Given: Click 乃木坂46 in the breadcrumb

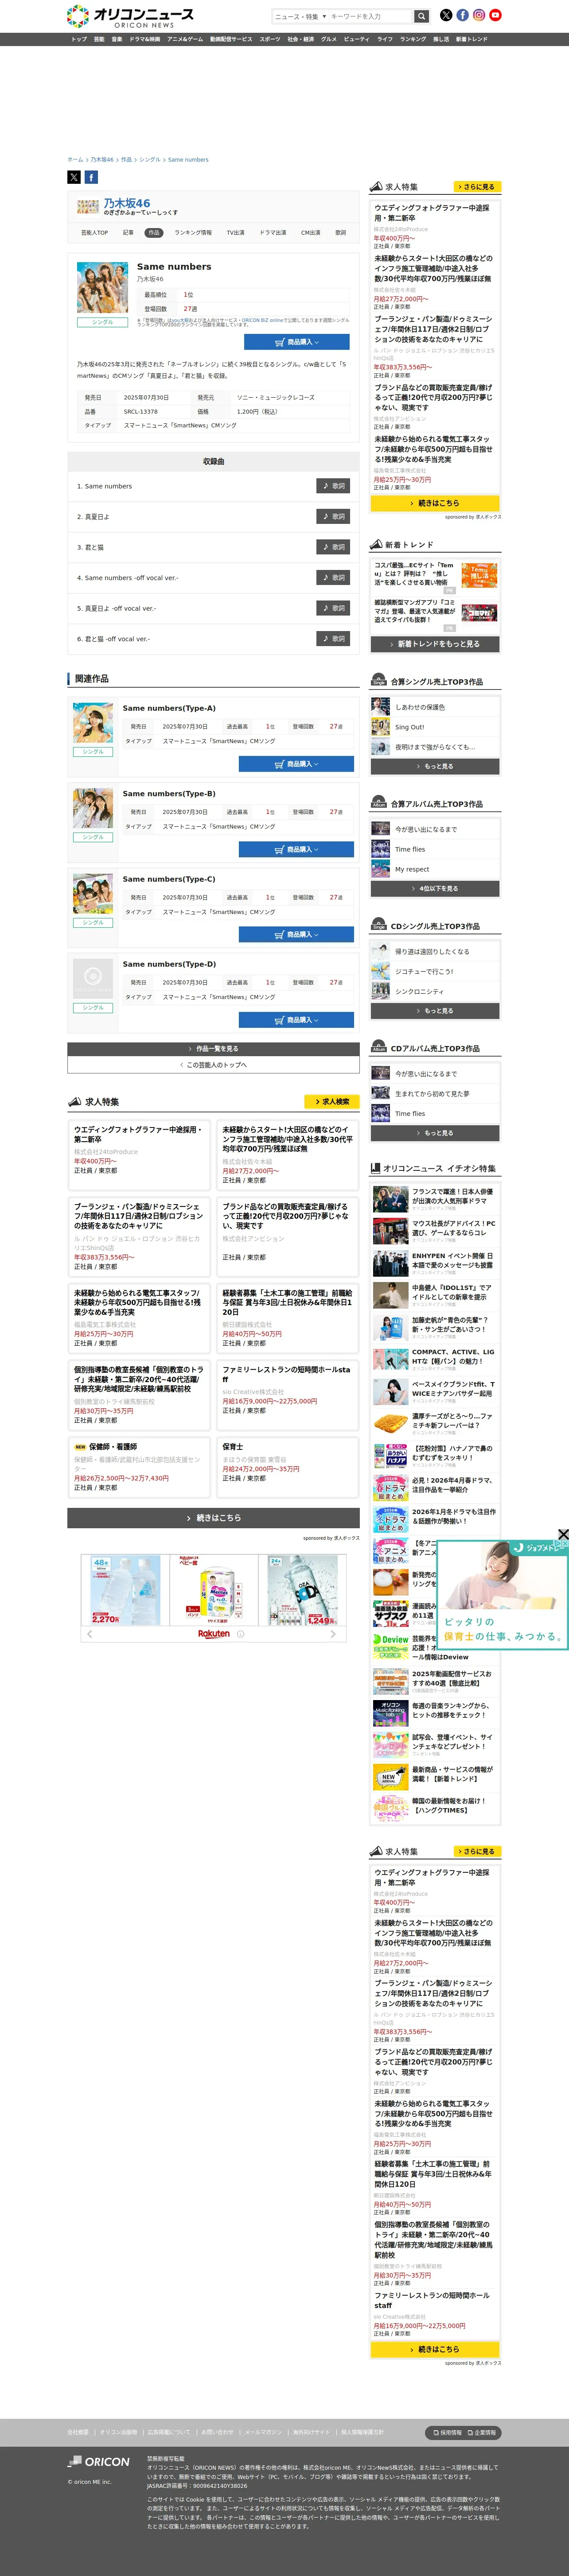Looking at the screenshot, I should click(x=102, y=159).
